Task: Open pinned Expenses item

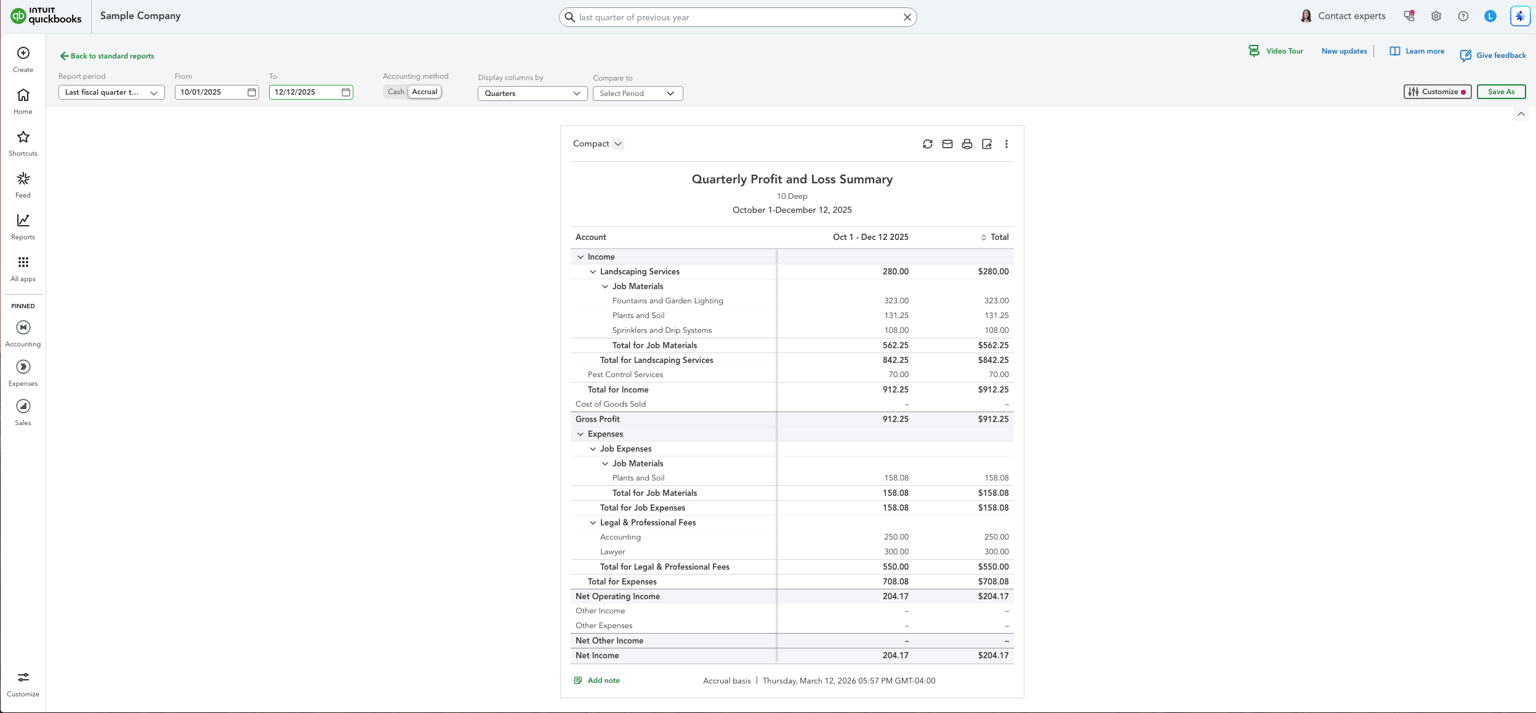Action: (23, 373)
